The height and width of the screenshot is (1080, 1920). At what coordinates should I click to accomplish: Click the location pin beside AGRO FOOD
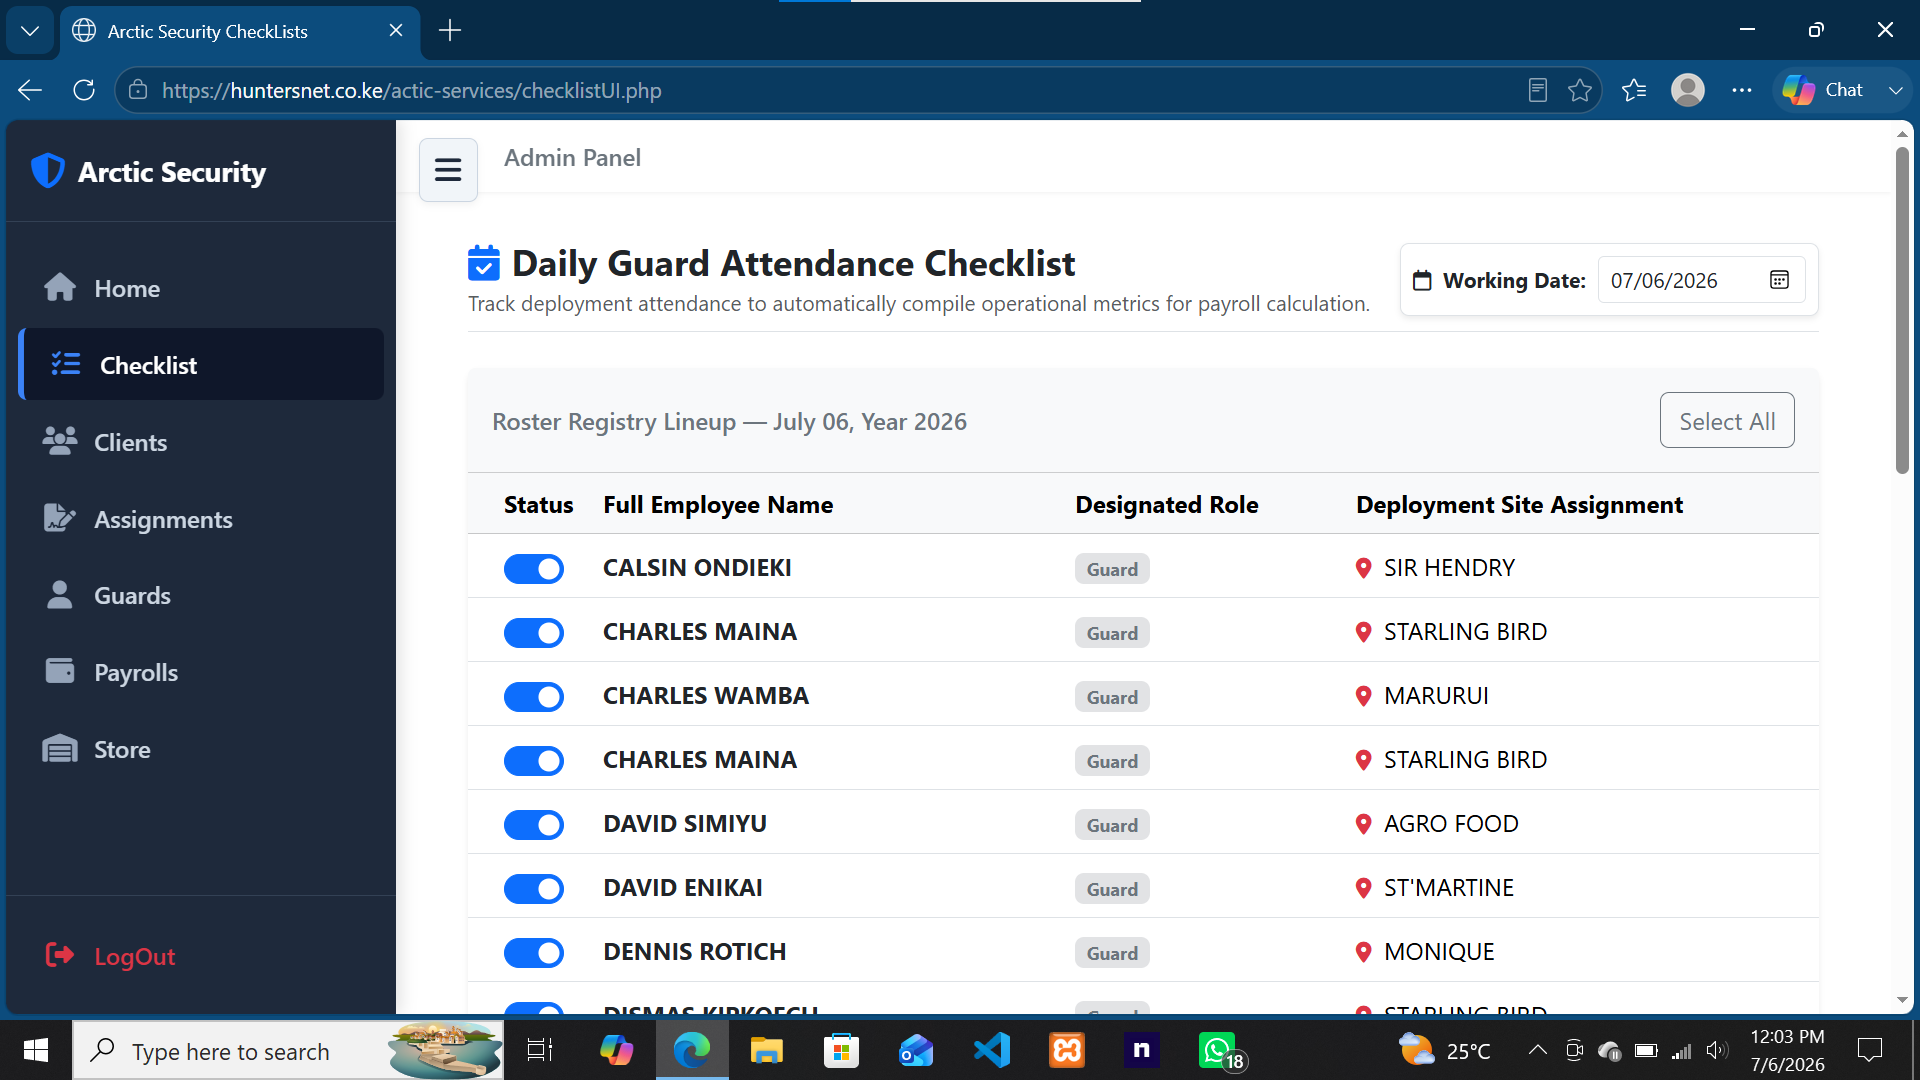tap(1363, 824)
